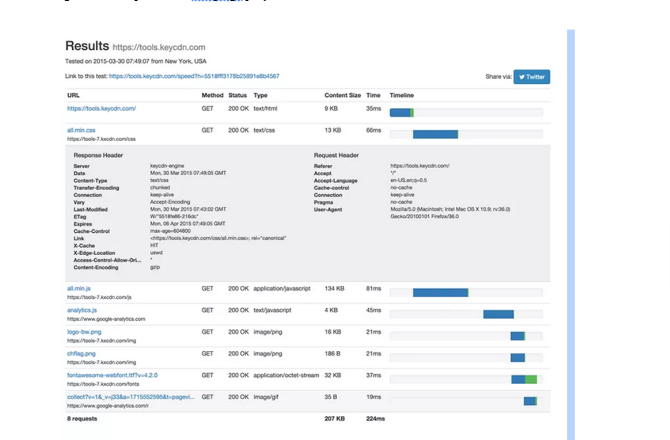Click the Twitter share button

[x=532, y=77]
